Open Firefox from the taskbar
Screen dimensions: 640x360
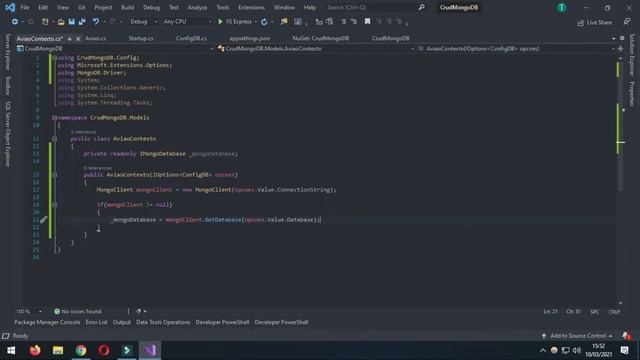[x=35, y=350]
